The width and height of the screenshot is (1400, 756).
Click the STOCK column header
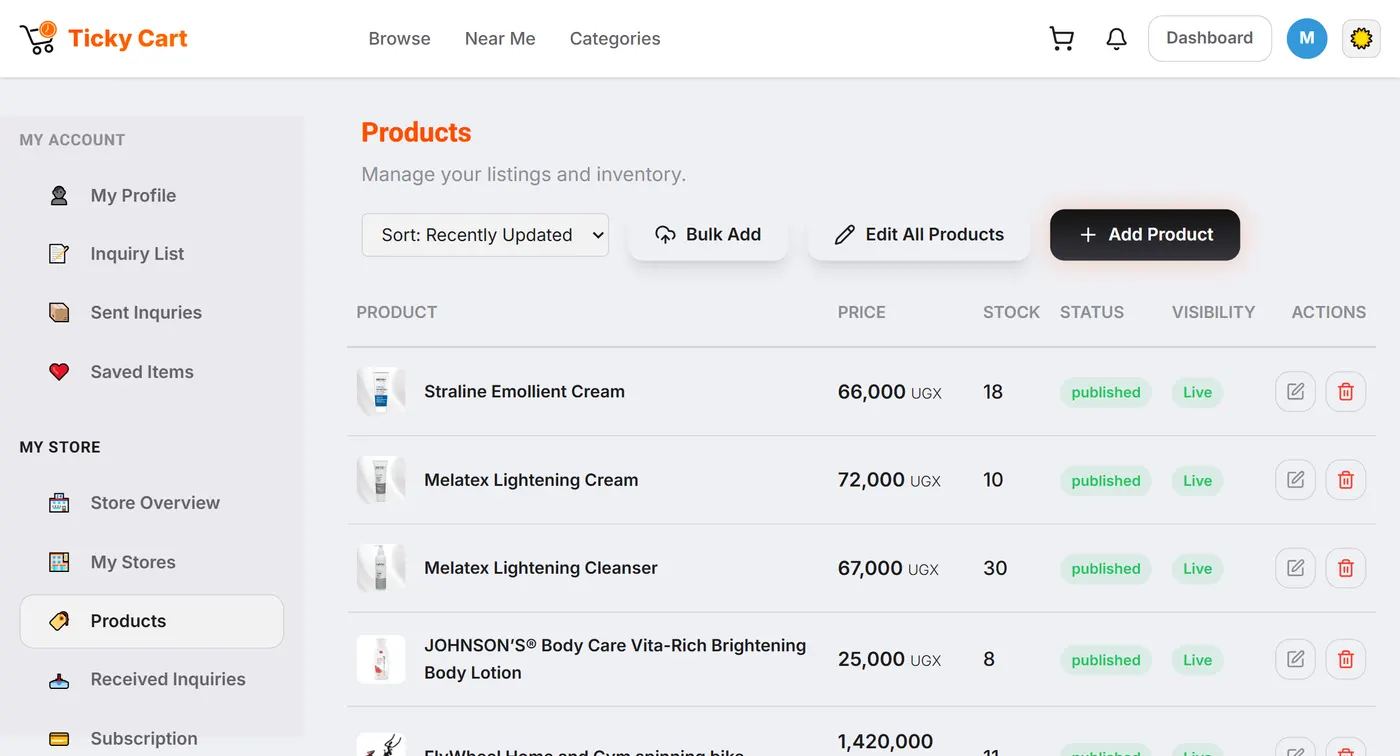click(1012, 312)
